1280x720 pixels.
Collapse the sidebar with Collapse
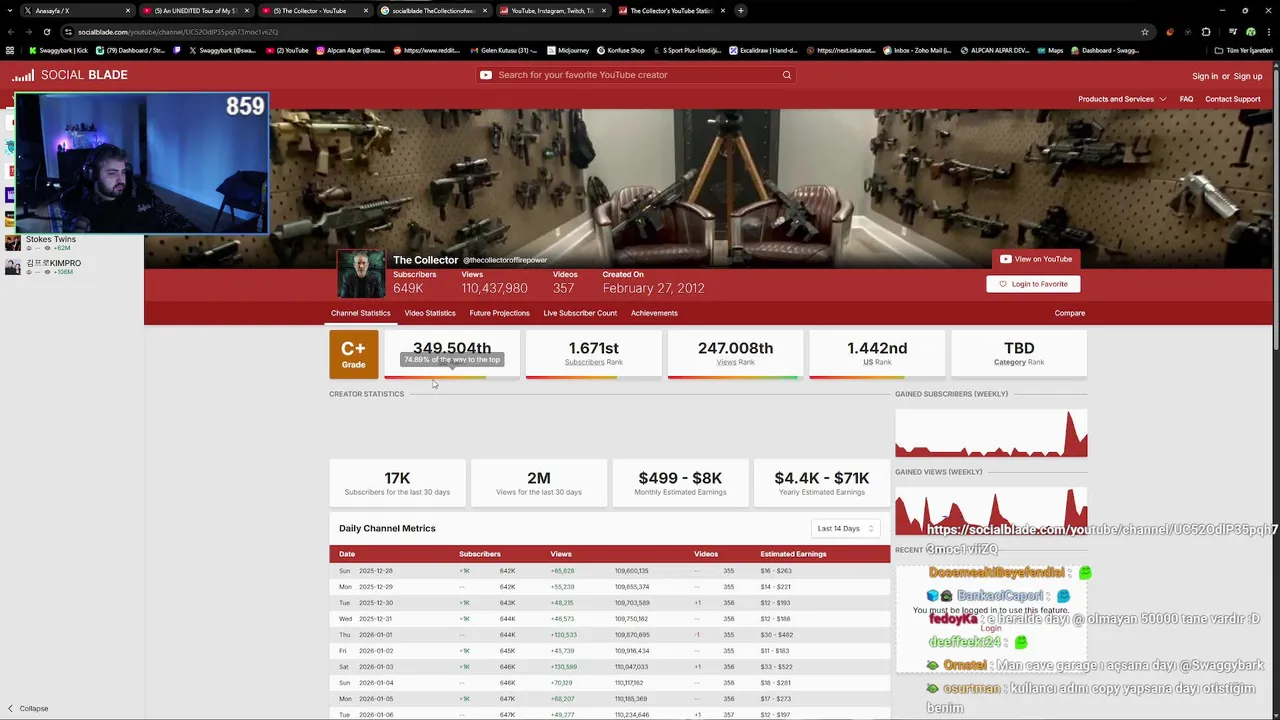click(28, 708)
